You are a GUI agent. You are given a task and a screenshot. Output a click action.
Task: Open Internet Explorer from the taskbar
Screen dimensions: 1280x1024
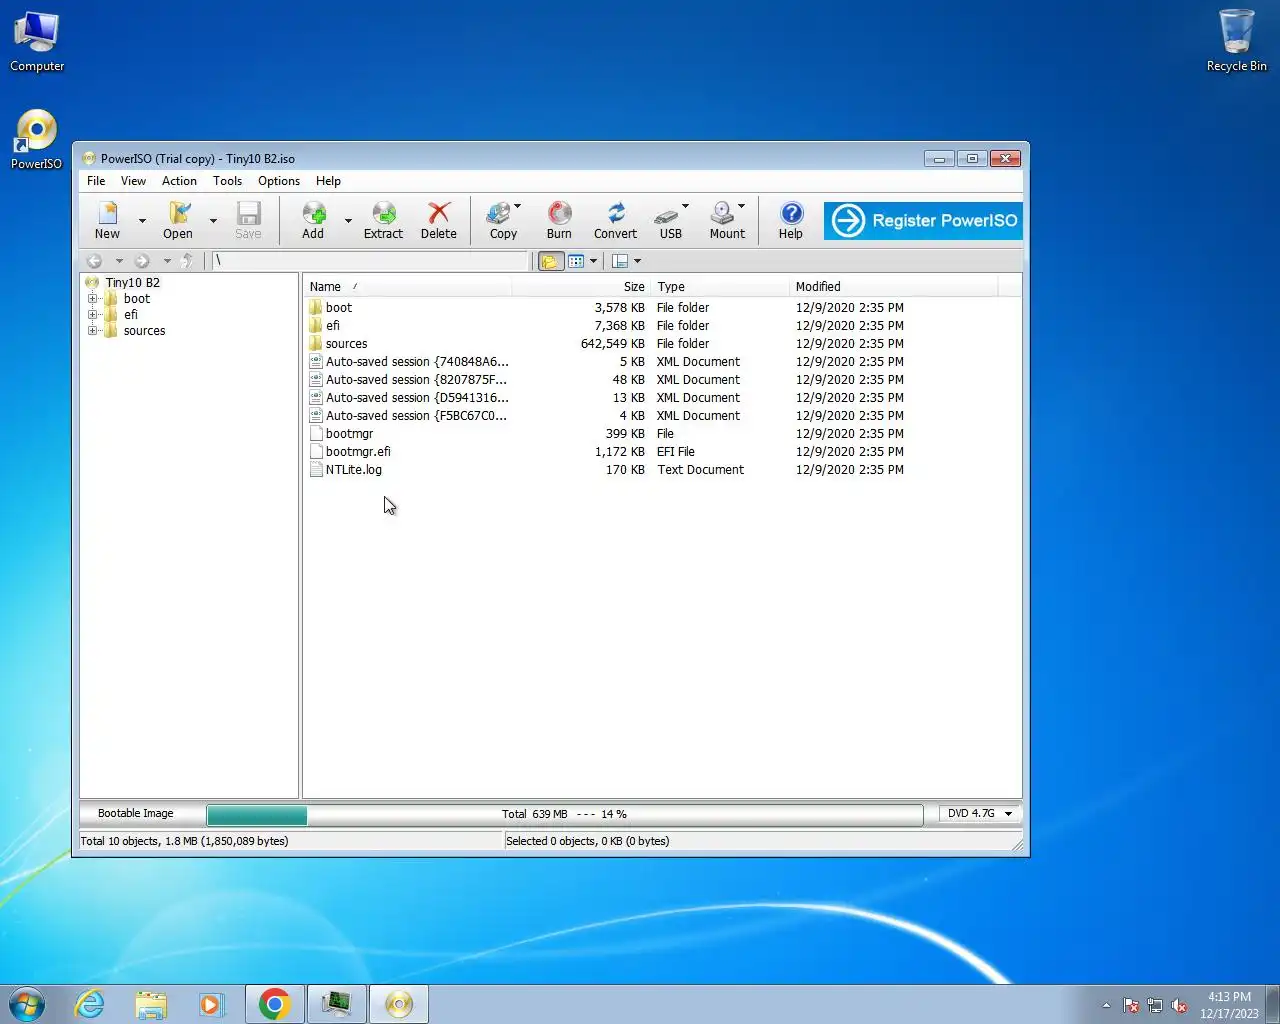pyautogui.click(x=90, y=1004)
